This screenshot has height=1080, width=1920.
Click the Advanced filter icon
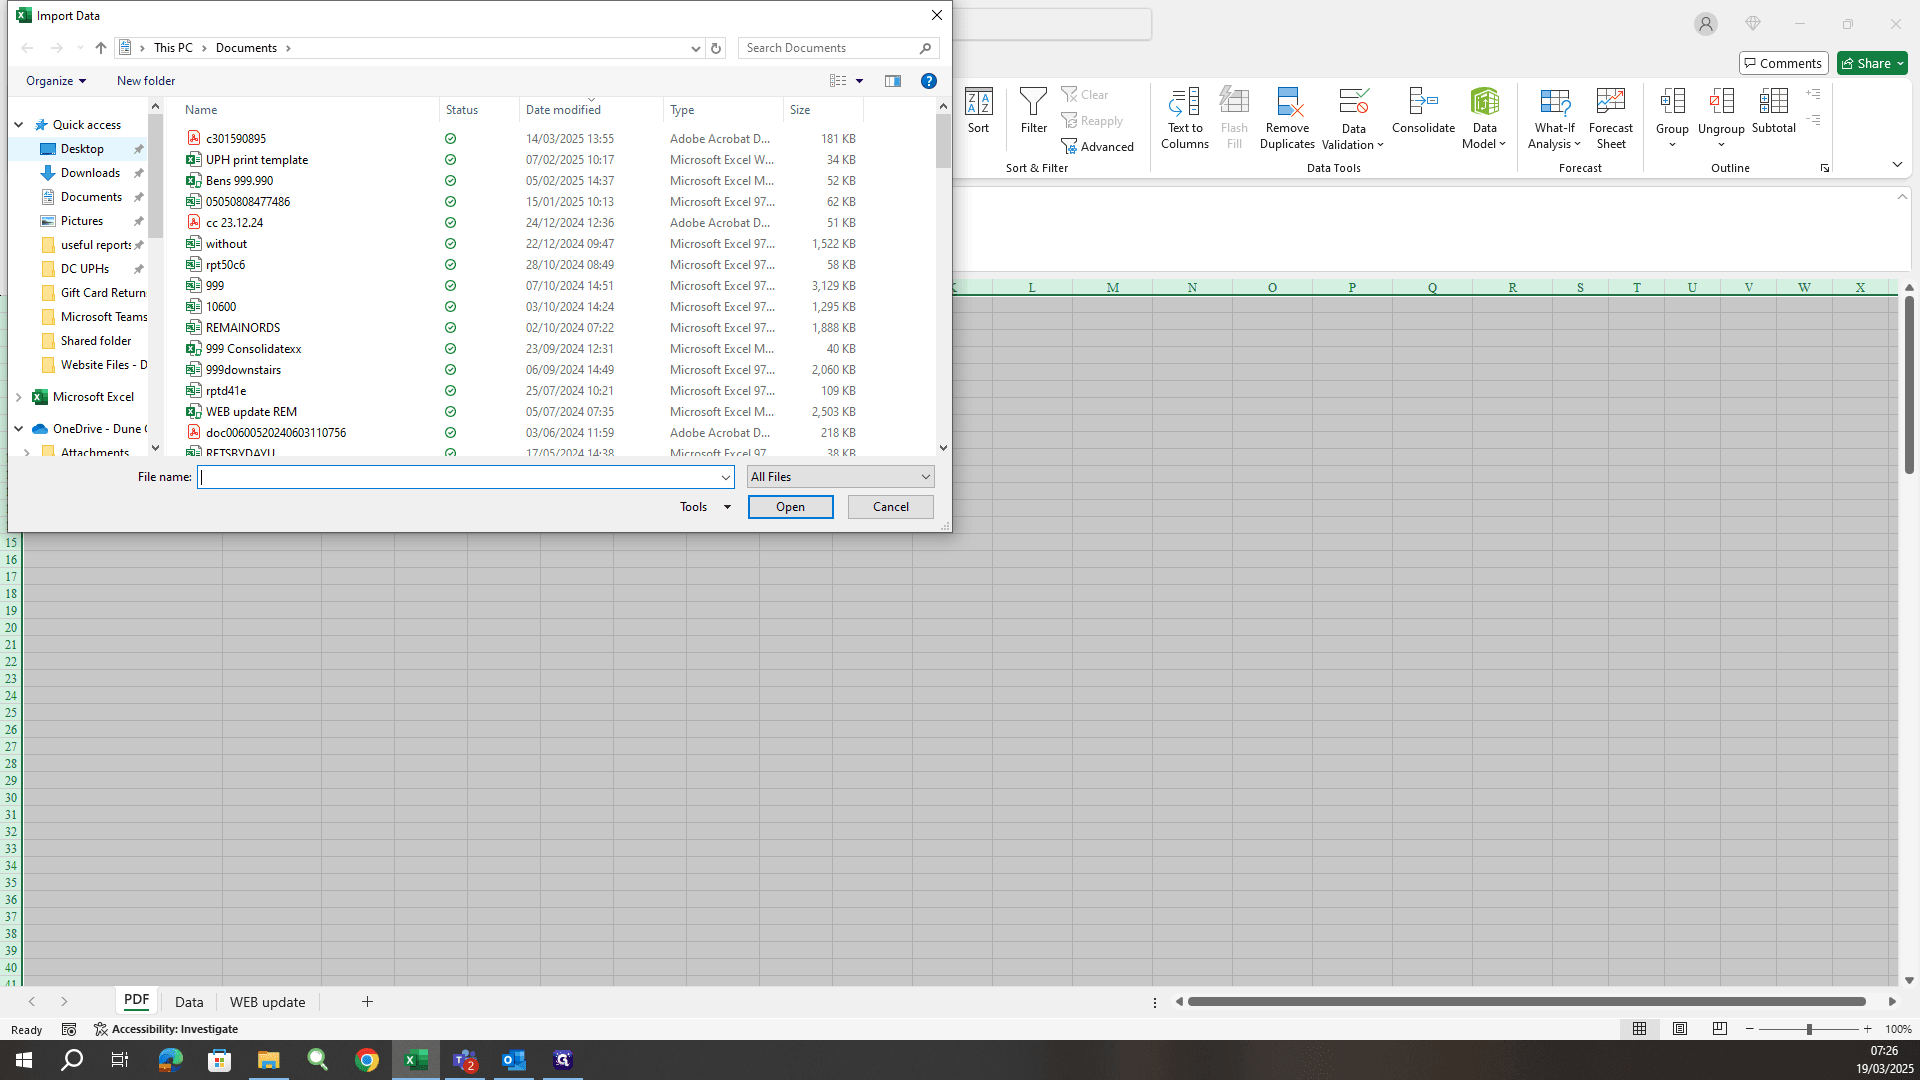point(1098,147)
